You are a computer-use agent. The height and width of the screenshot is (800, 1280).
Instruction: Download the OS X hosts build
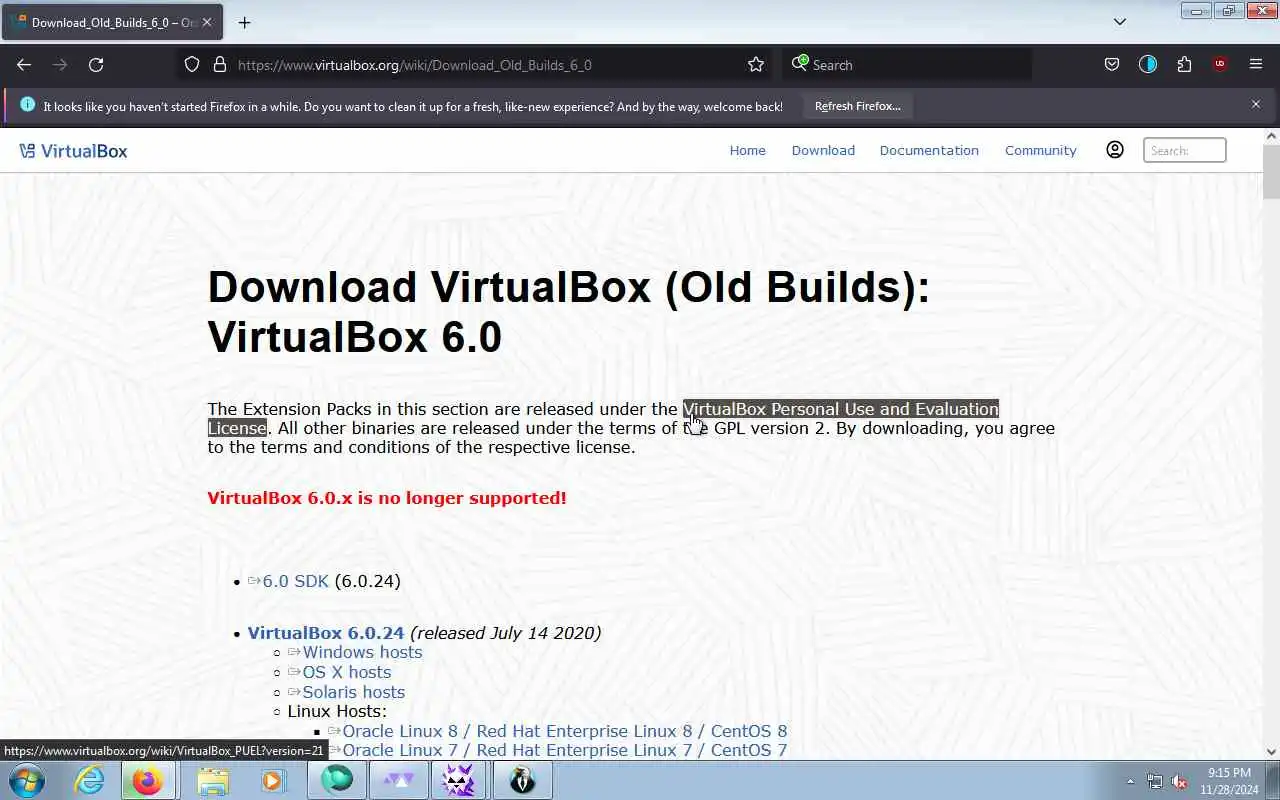tap(346, 672)
